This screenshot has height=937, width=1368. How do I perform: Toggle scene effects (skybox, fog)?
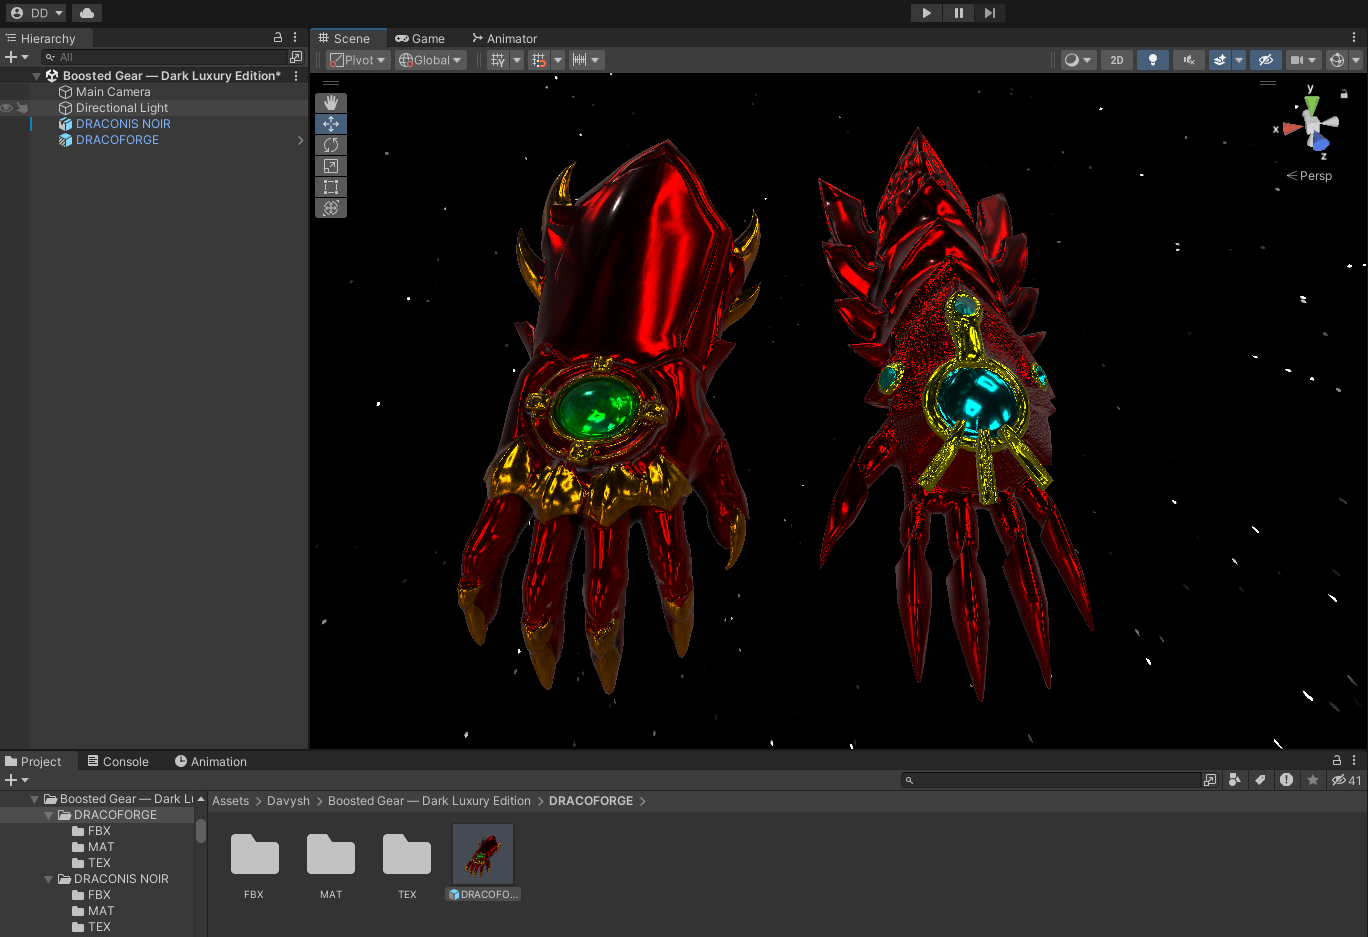[x=1220, y=60]
